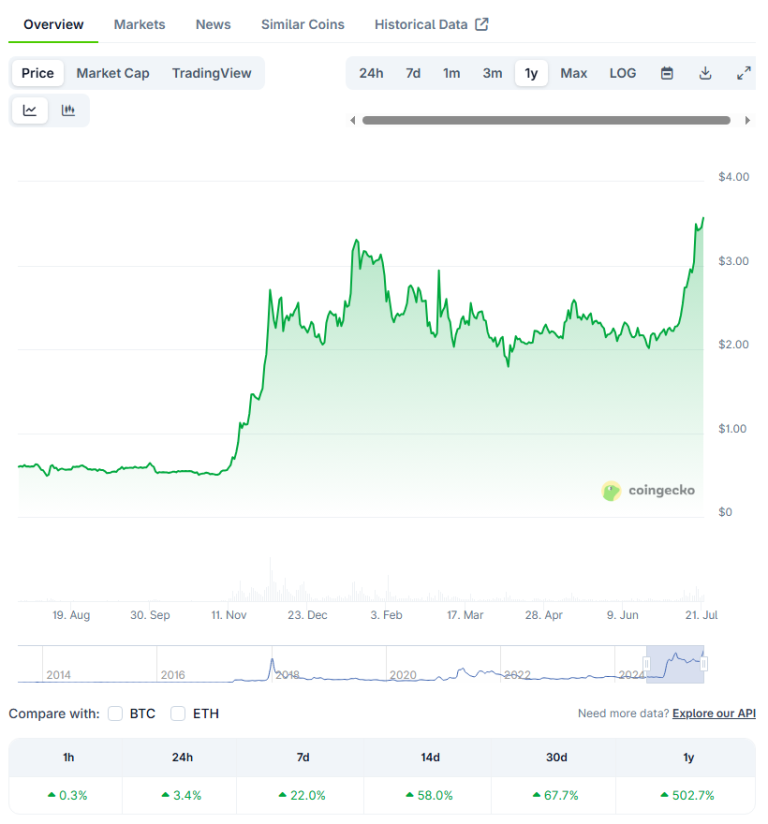Download the chart data
This screenshot has width=768, height=824.
(x=704, y=72)
